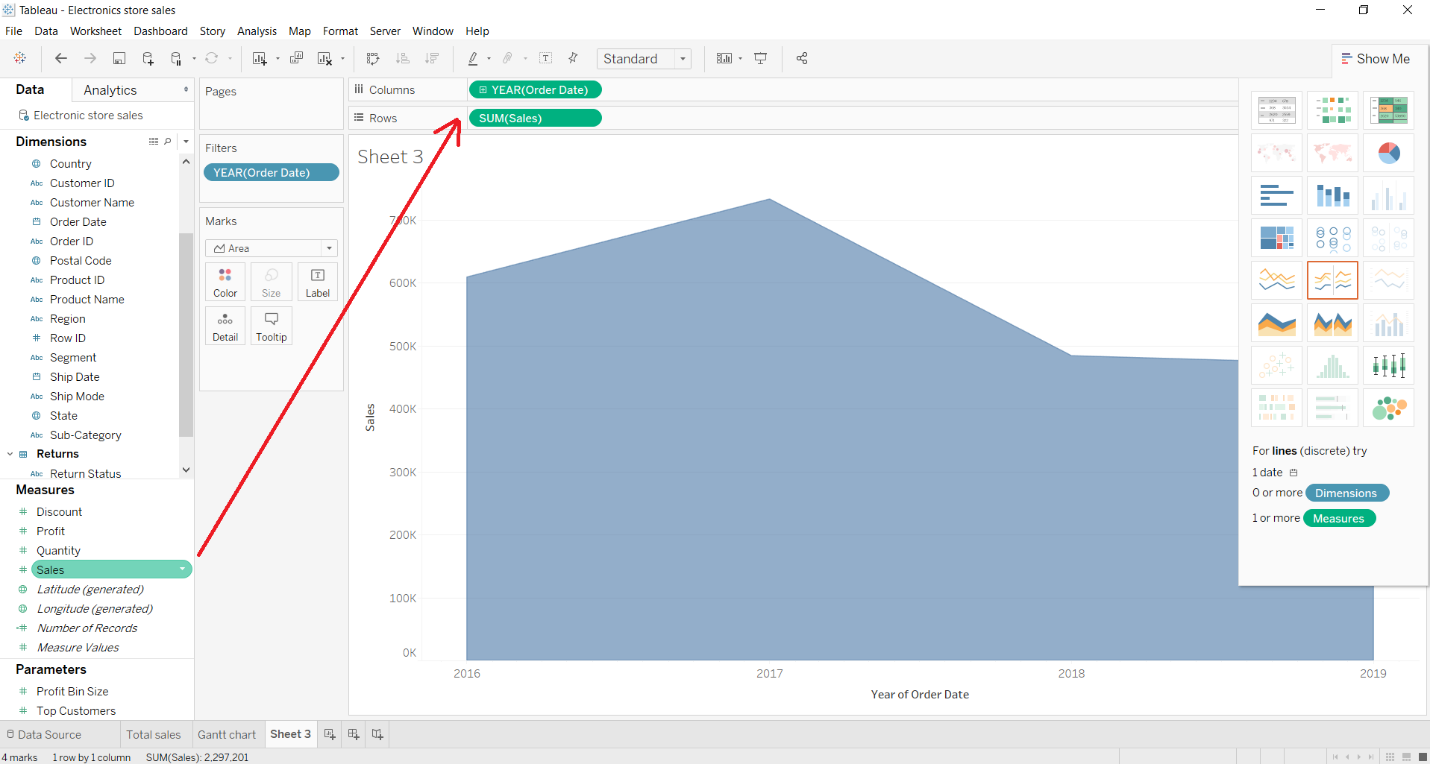Open the Analysis menu
The height and width of the screenshot is (764, 1430).
click(257, 31)
